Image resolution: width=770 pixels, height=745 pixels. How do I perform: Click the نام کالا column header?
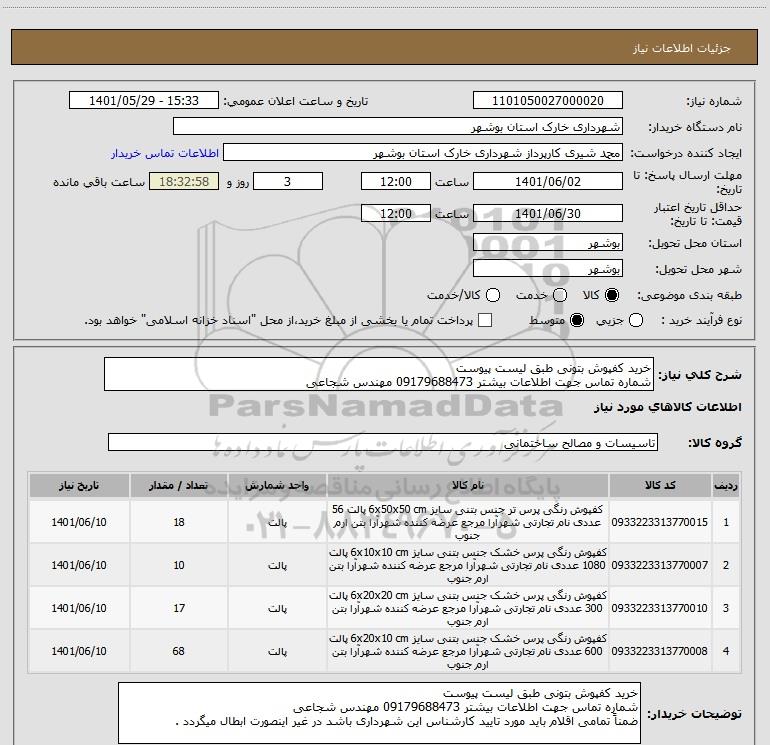click(x=468, y=486)
